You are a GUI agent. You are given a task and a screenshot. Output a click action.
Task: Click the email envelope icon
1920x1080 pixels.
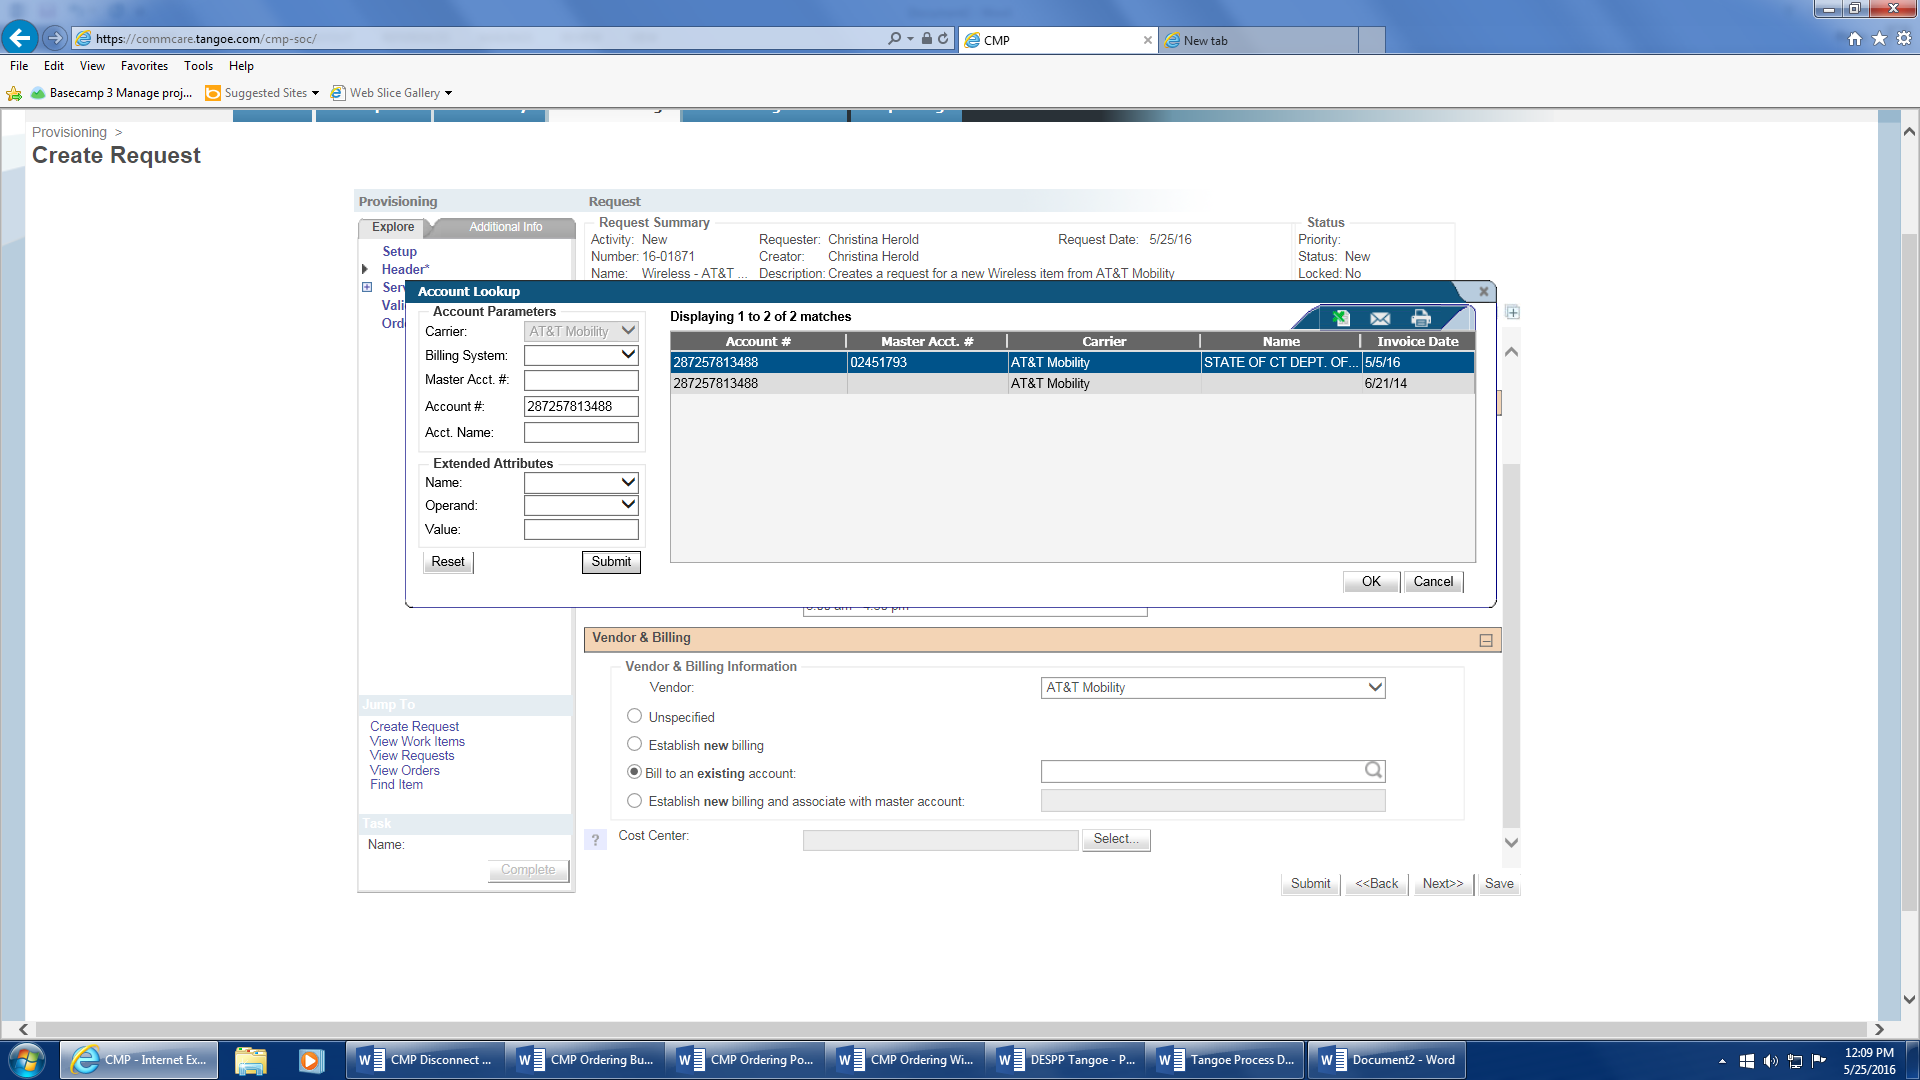[1380, 318]
